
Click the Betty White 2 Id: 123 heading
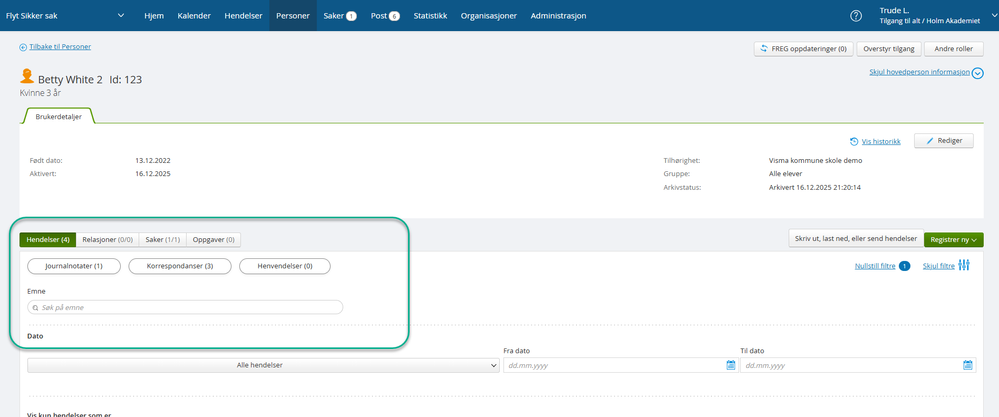click(x=90, y=80)
